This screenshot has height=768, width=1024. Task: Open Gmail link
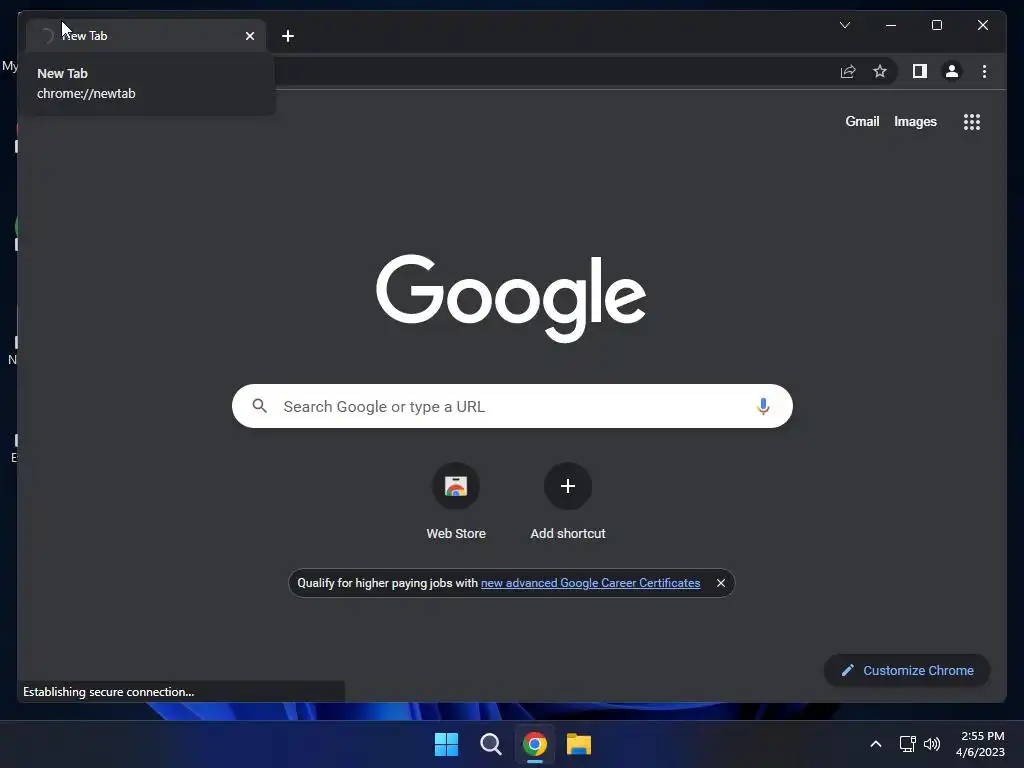pos(862,121)
